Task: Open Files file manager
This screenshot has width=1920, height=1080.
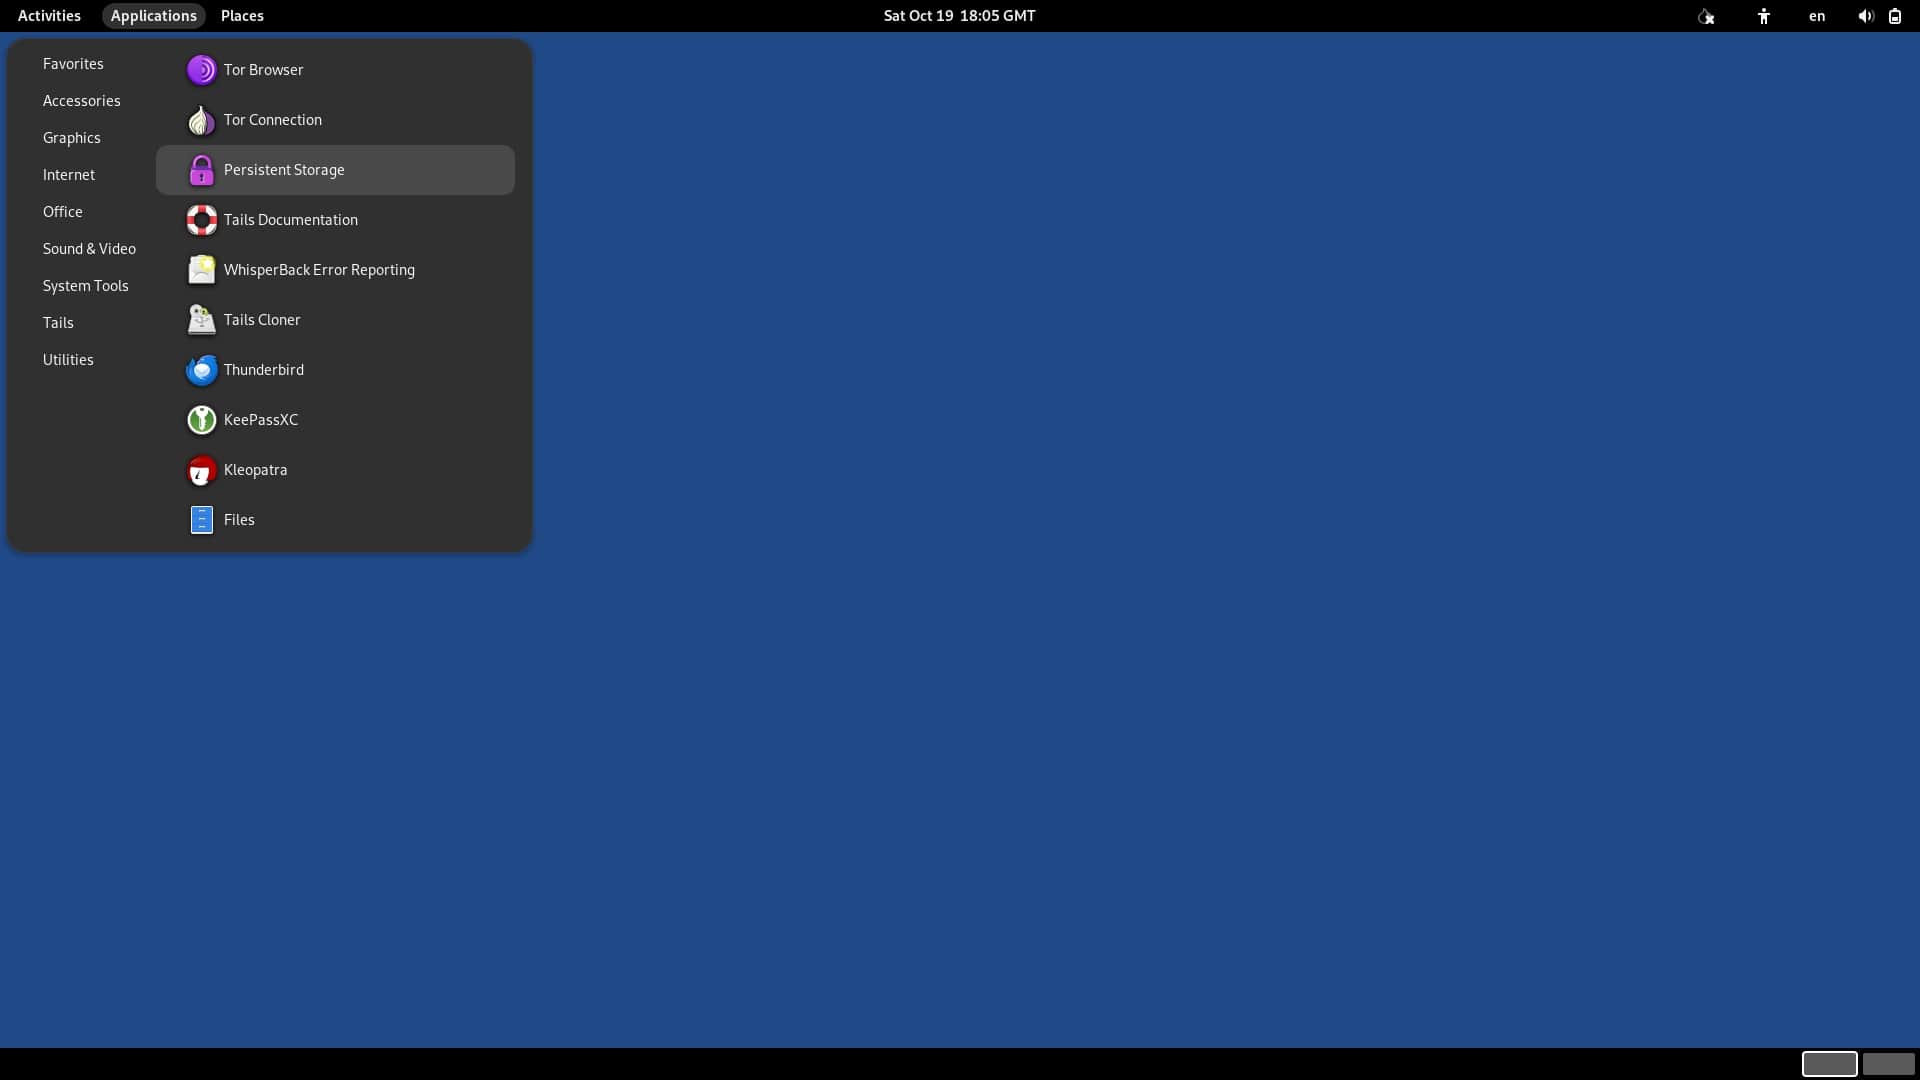Action: (x=239, y=518)
